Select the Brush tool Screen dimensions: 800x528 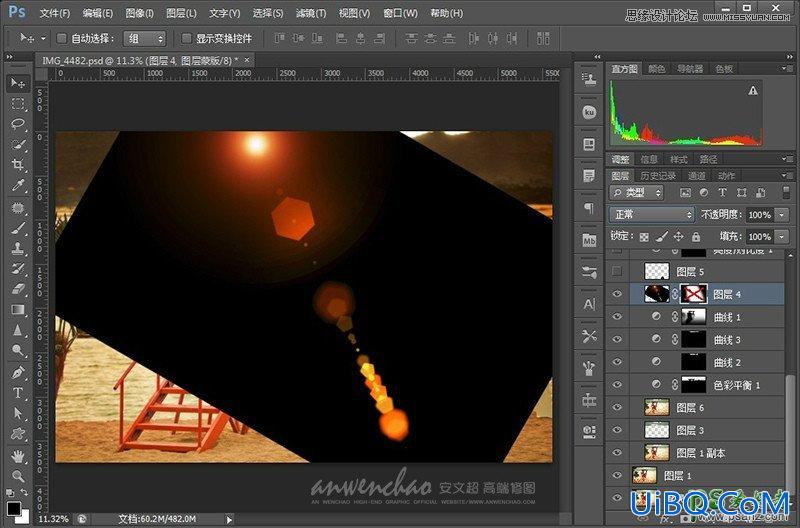[x=18, y=228]
